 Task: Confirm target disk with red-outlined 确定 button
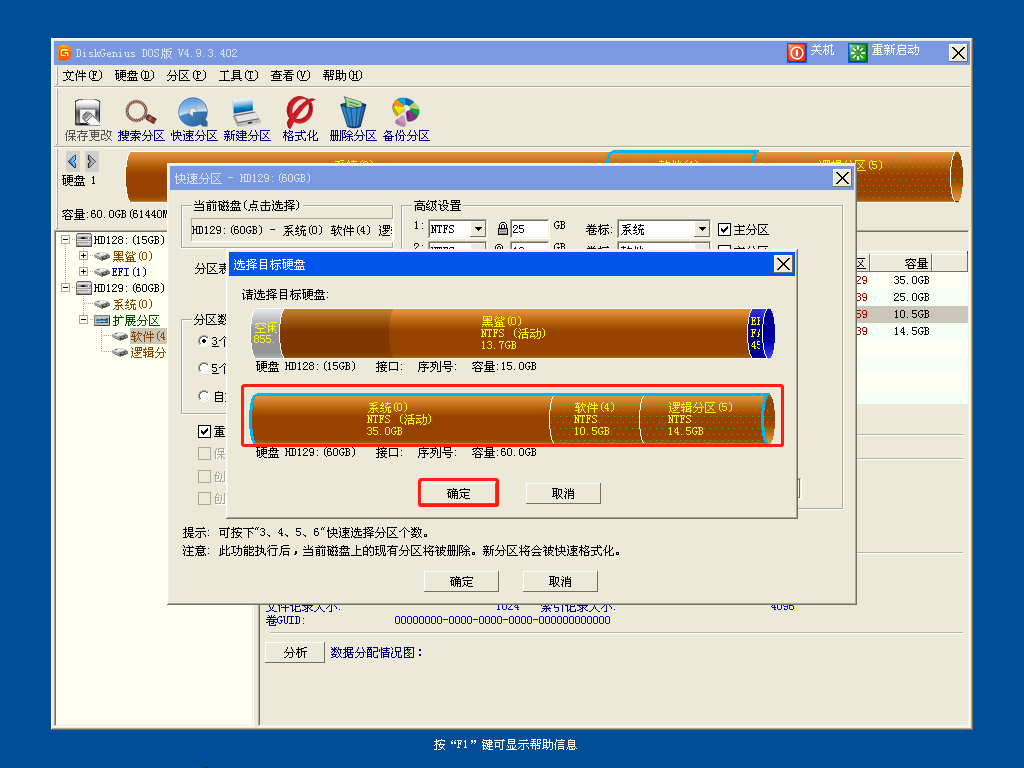[x=458, y=493]
